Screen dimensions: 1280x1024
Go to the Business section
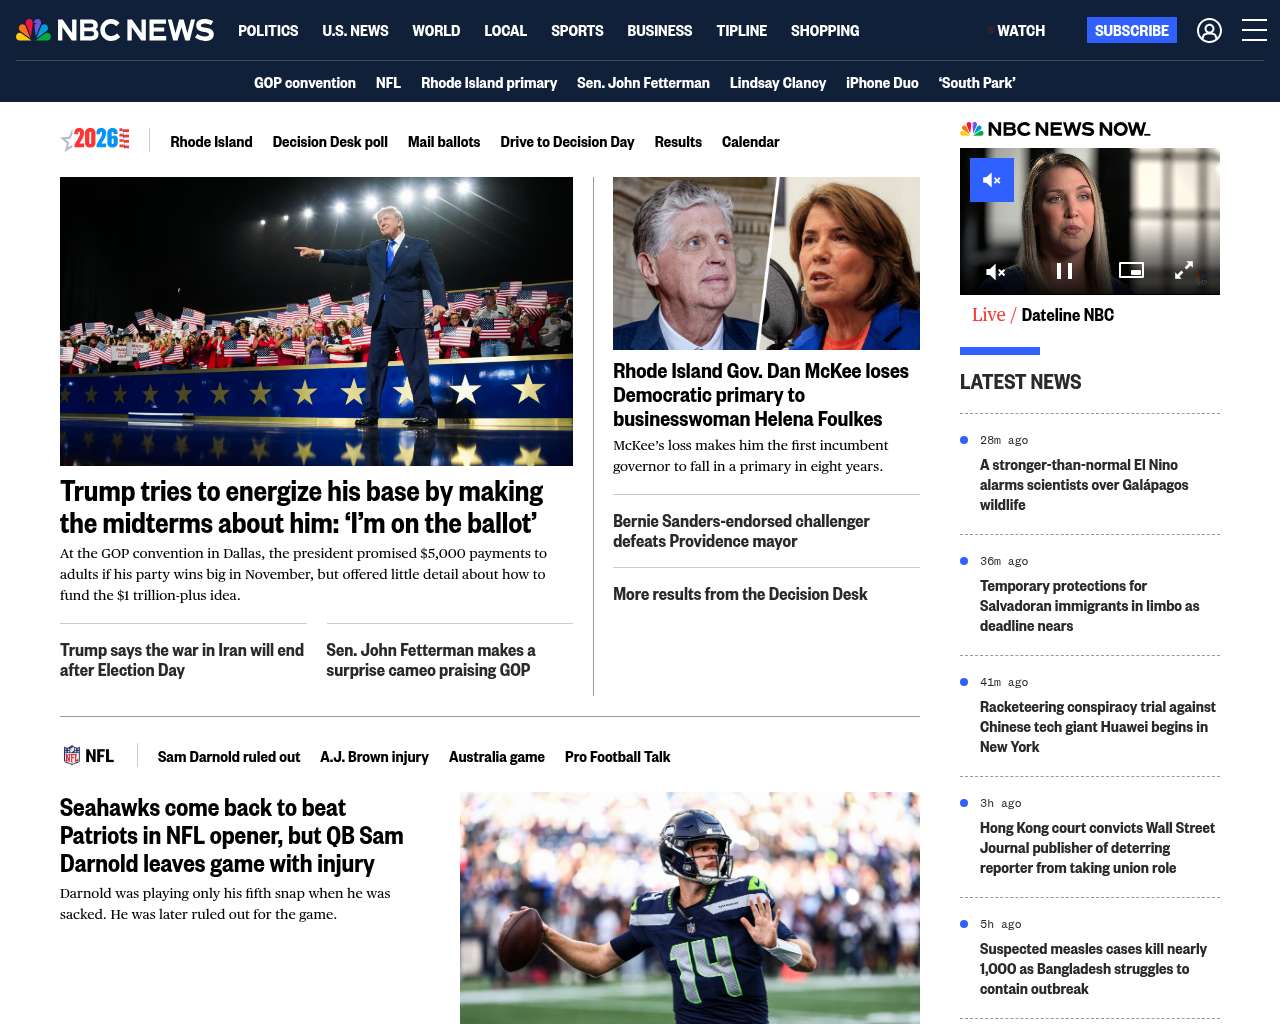pyautogui.click(x=659, y=31)
